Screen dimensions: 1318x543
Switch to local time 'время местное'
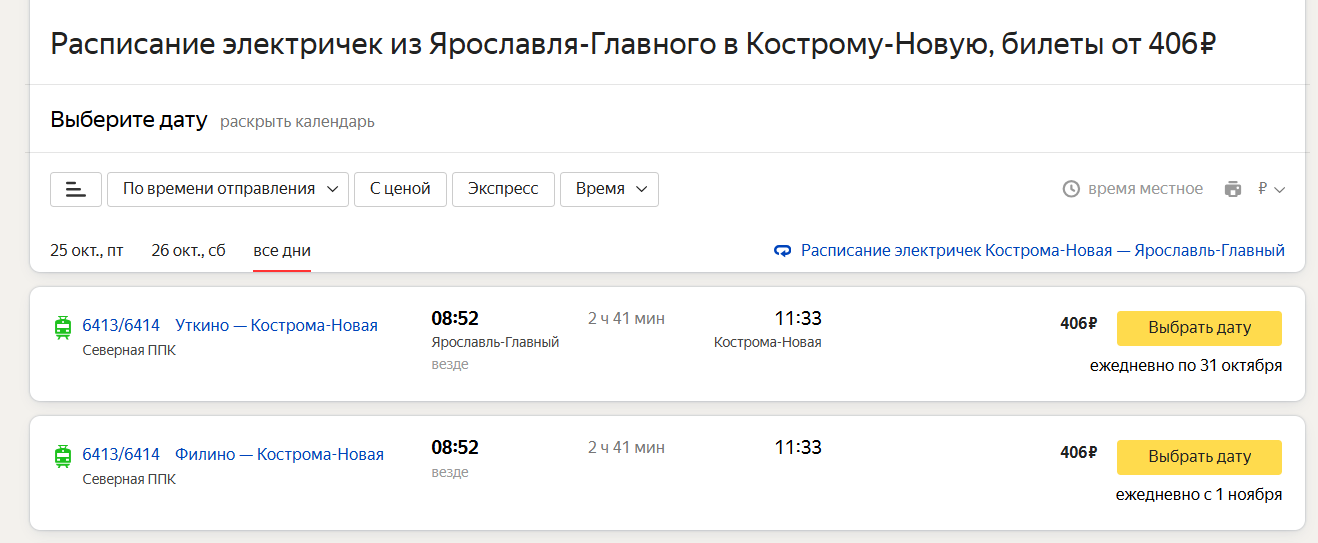(1145, 189)
